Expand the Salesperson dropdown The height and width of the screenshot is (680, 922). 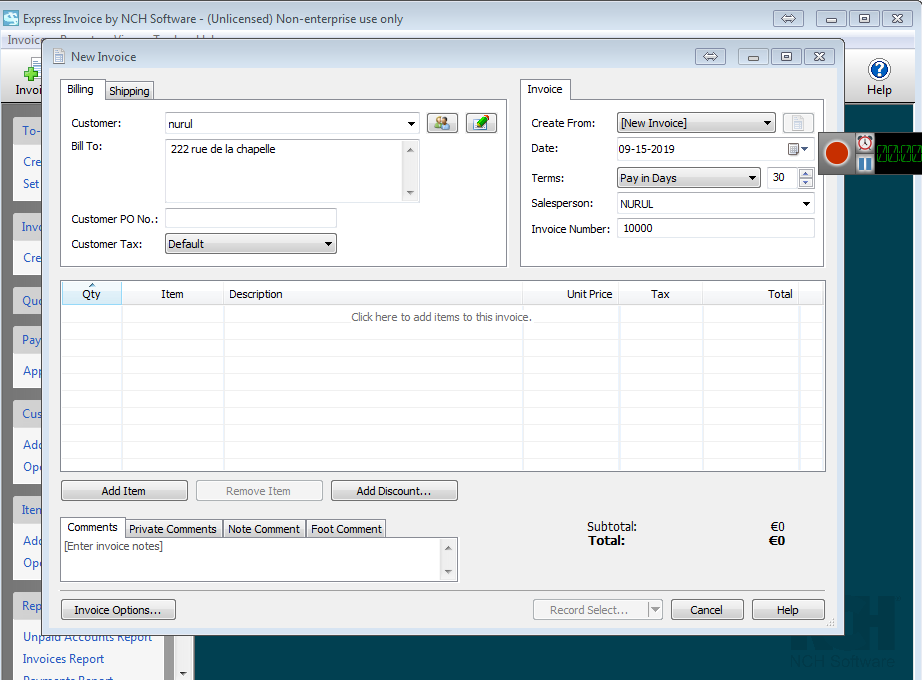[806, 204]
